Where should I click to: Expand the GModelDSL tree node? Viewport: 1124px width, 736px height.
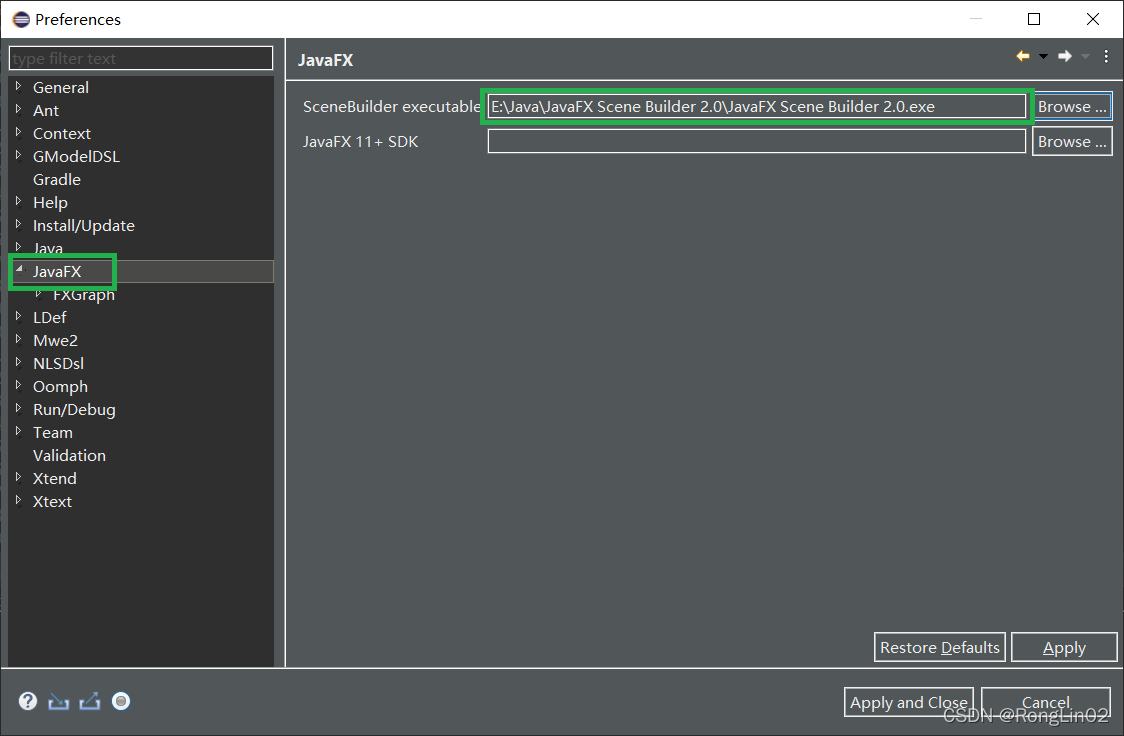(x=19, y=156)
